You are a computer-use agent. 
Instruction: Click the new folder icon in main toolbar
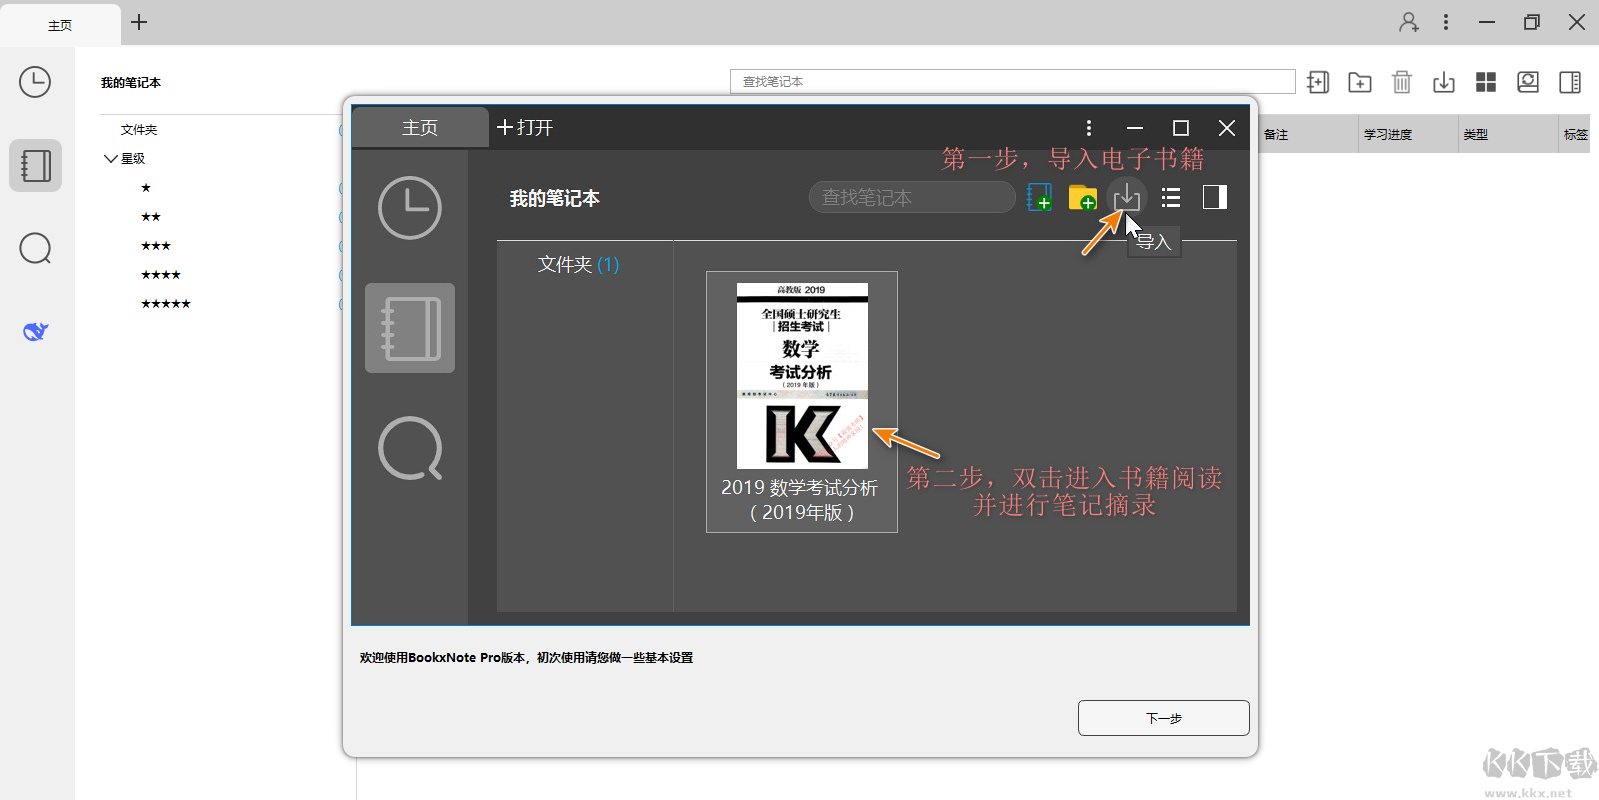click(x=1360, y=82)
